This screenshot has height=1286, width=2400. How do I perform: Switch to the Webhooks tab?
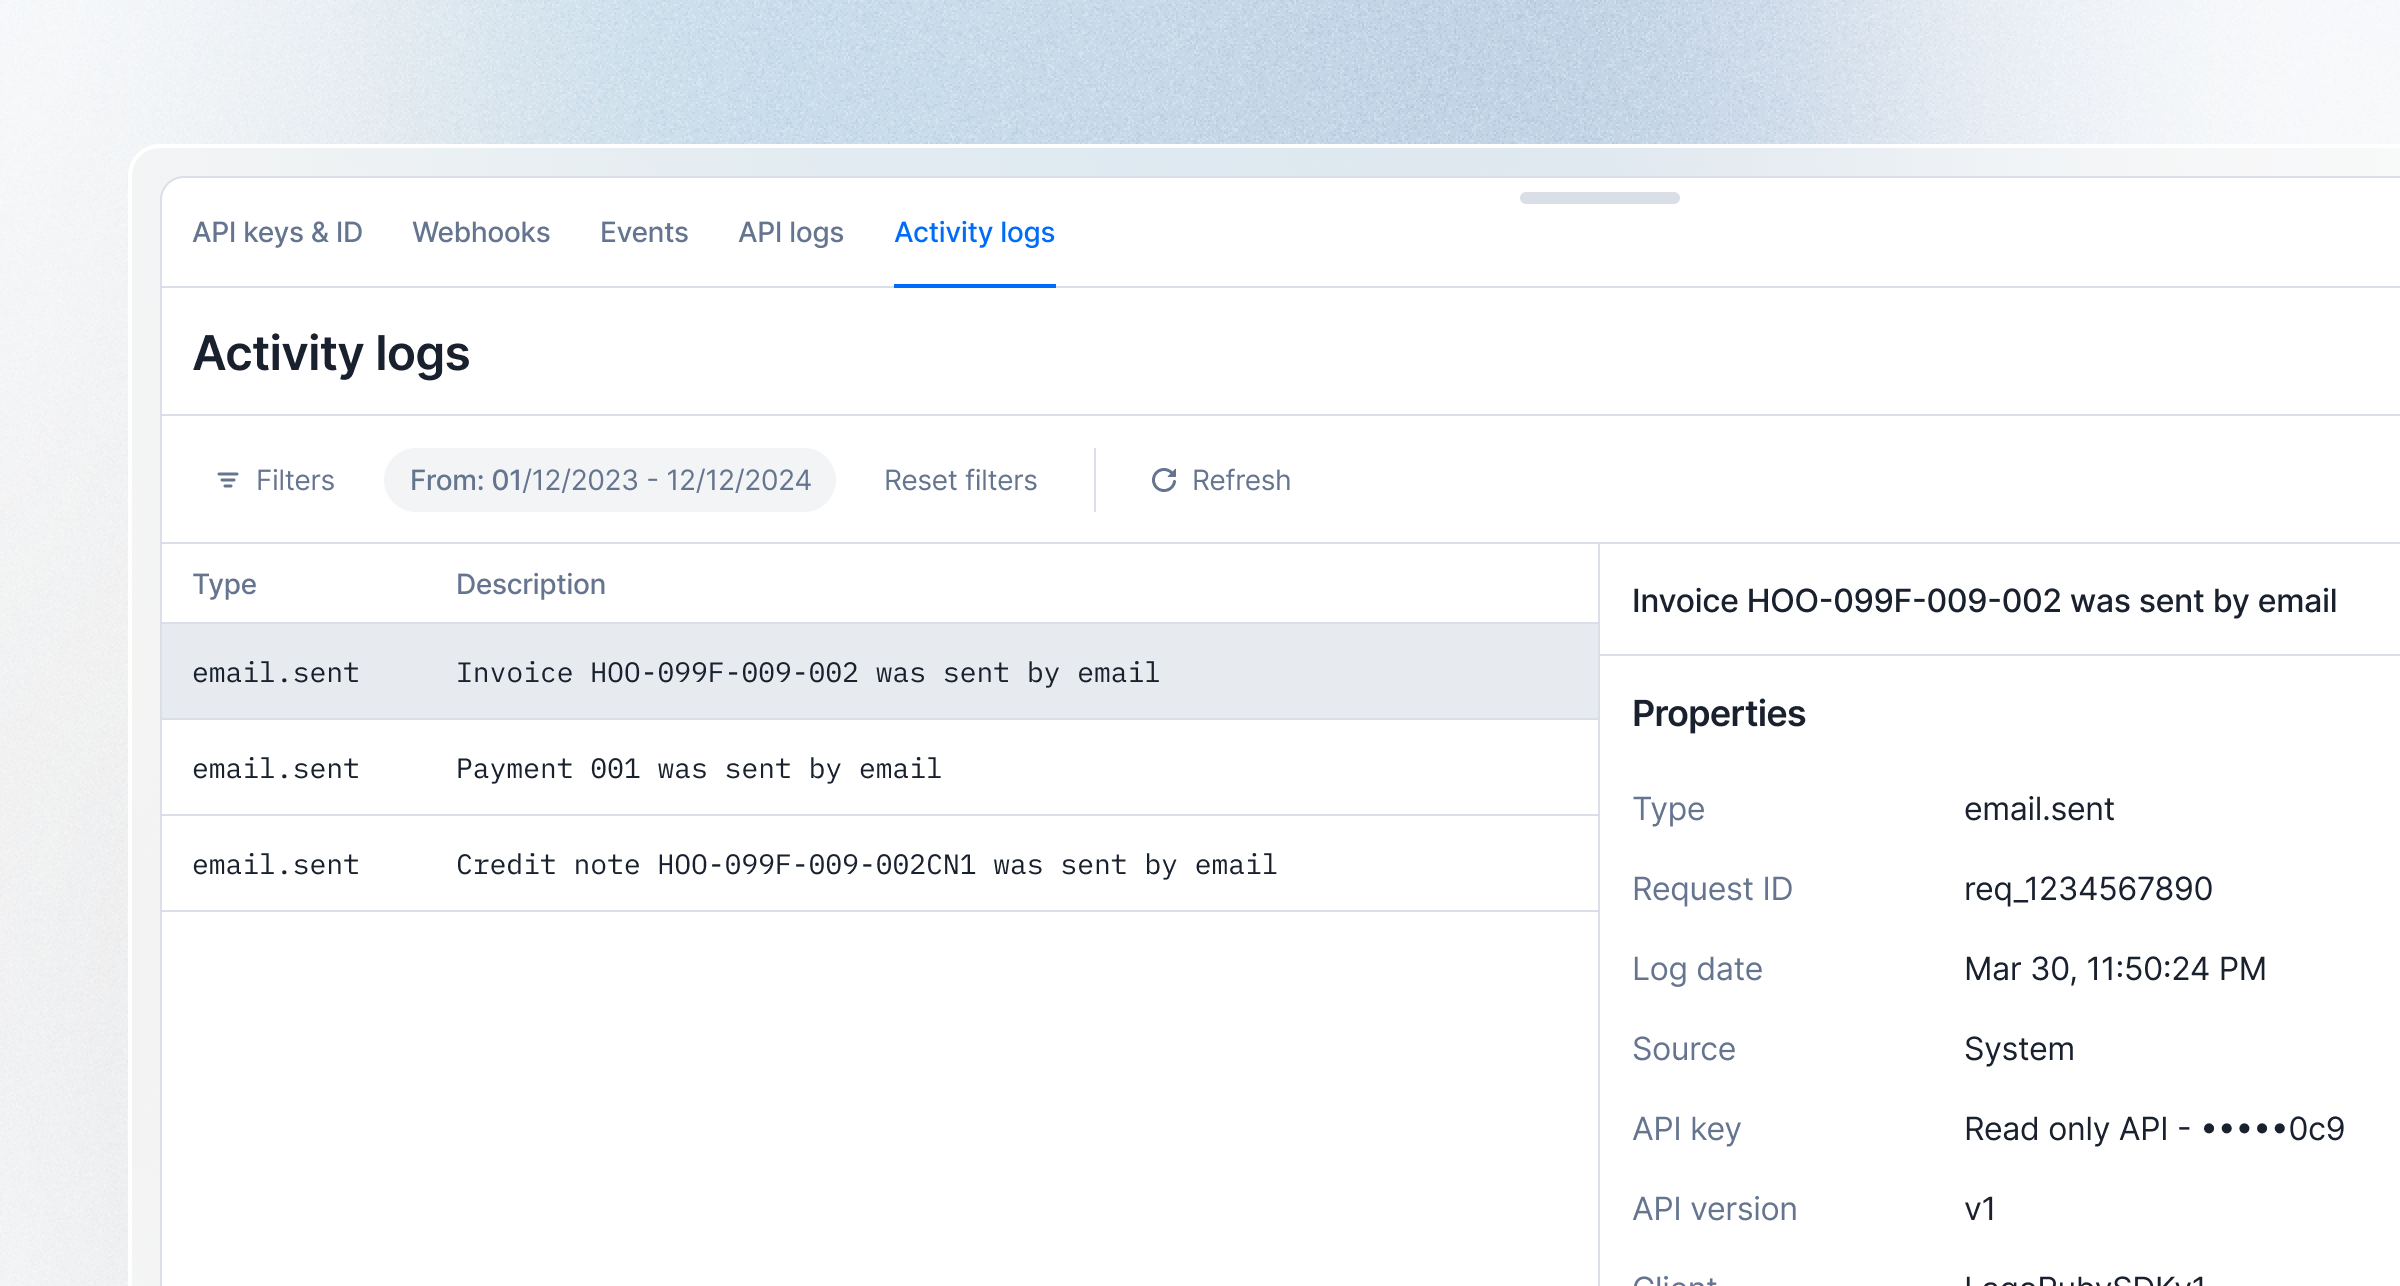pos(481,233)
